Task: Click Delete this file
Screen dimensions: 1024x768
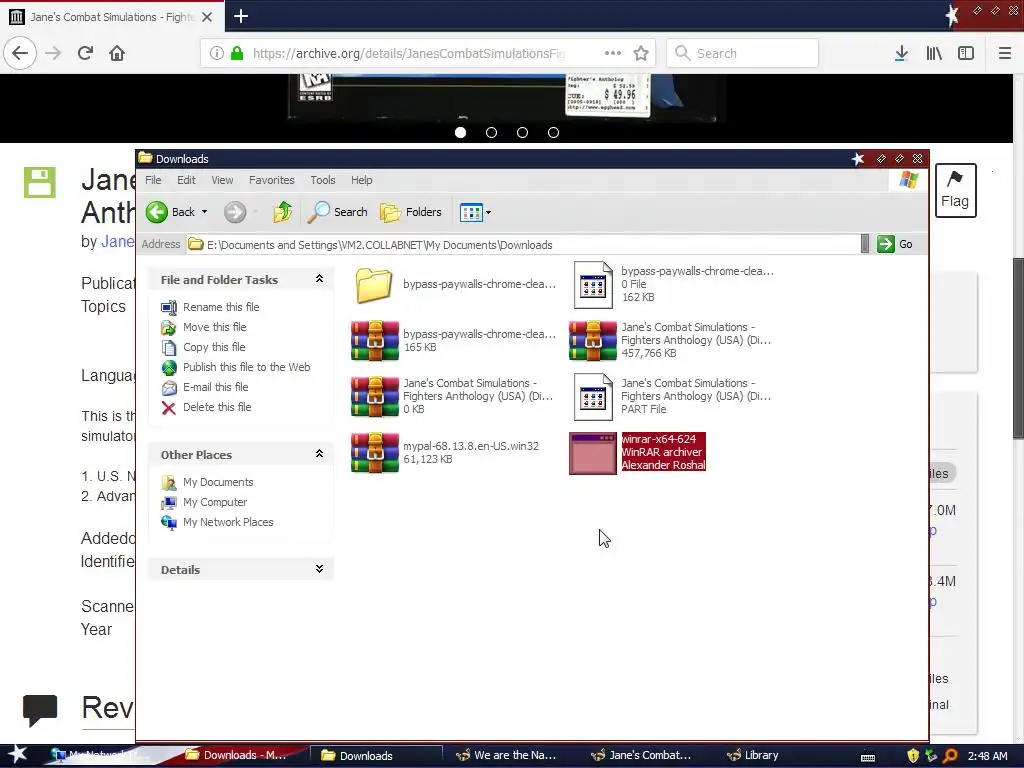Action: 206,407
